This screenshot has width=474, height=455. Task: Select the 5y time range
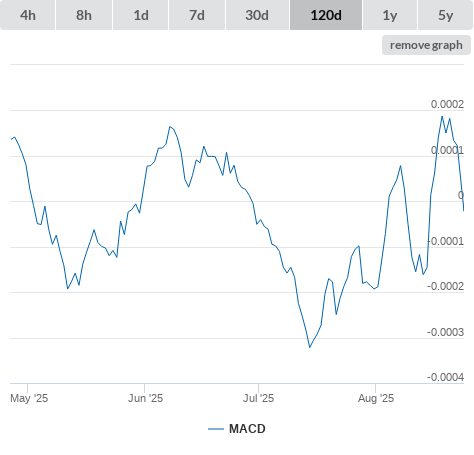[x=445, y=15]
